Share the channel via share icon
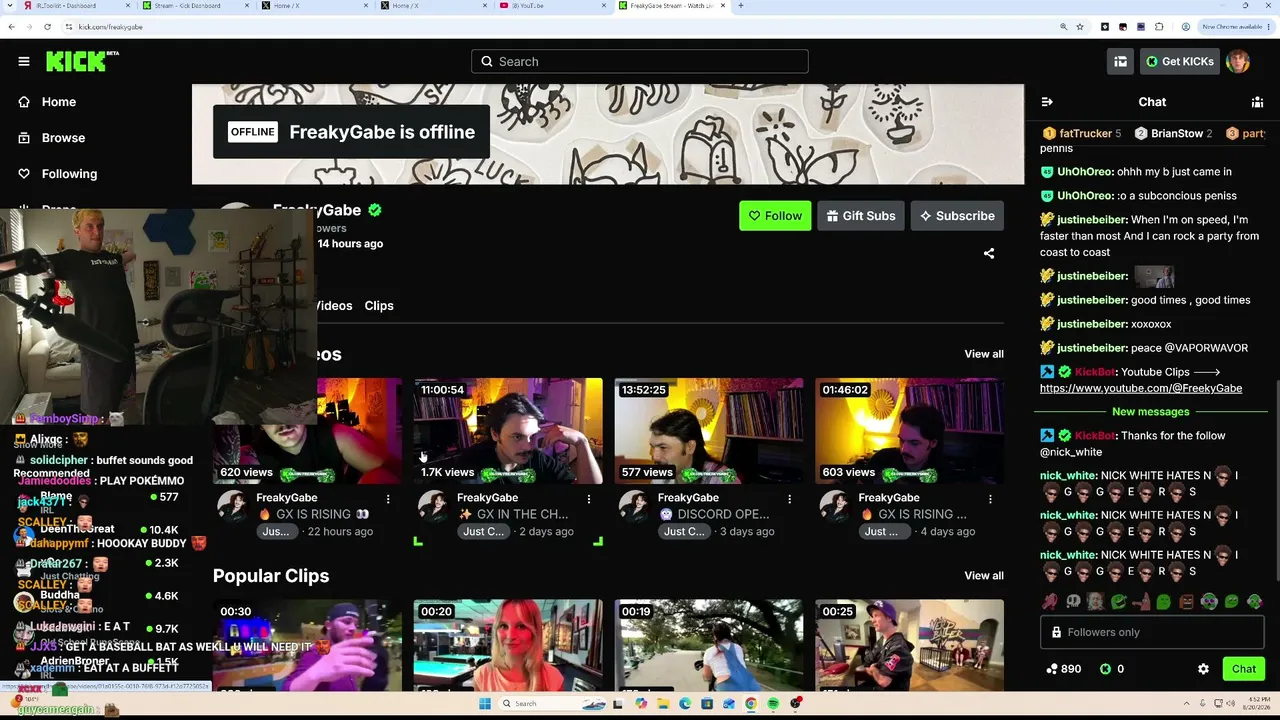The image size is (1280, 720). click(x=989, y=254)
